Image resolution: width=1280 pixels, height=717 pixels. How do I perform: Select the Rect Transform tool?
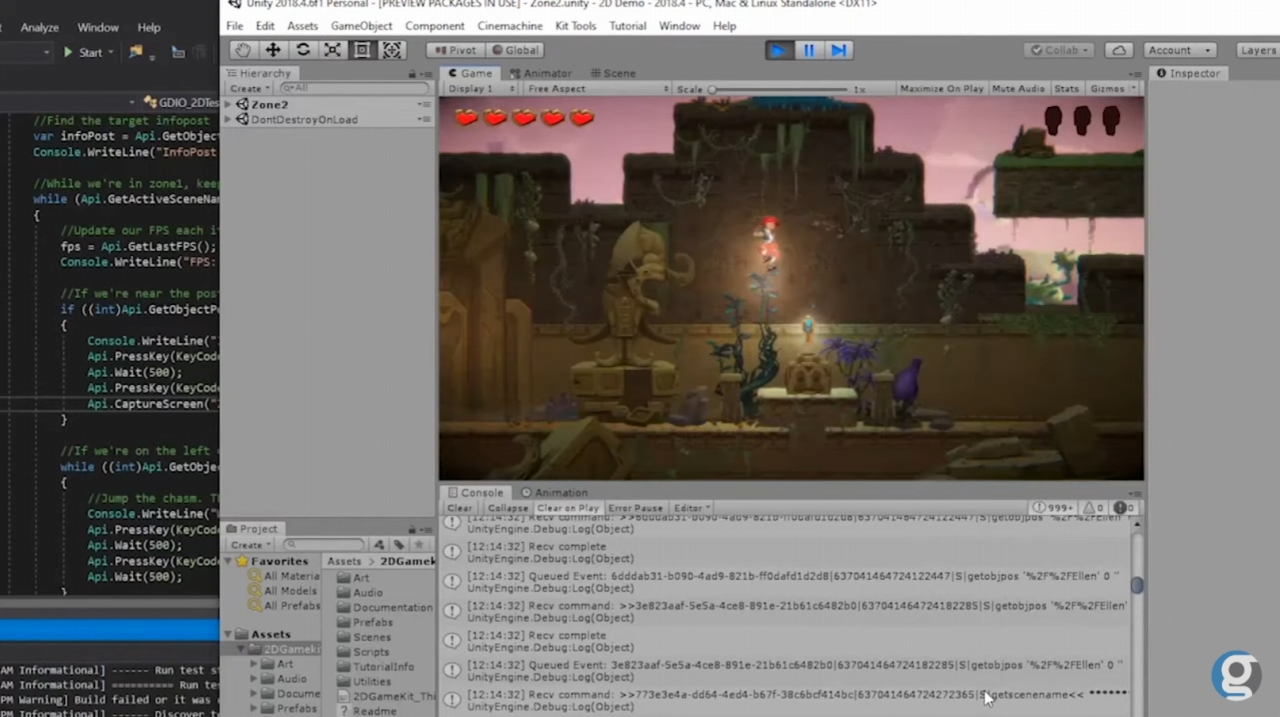click(x=362, y=50)
